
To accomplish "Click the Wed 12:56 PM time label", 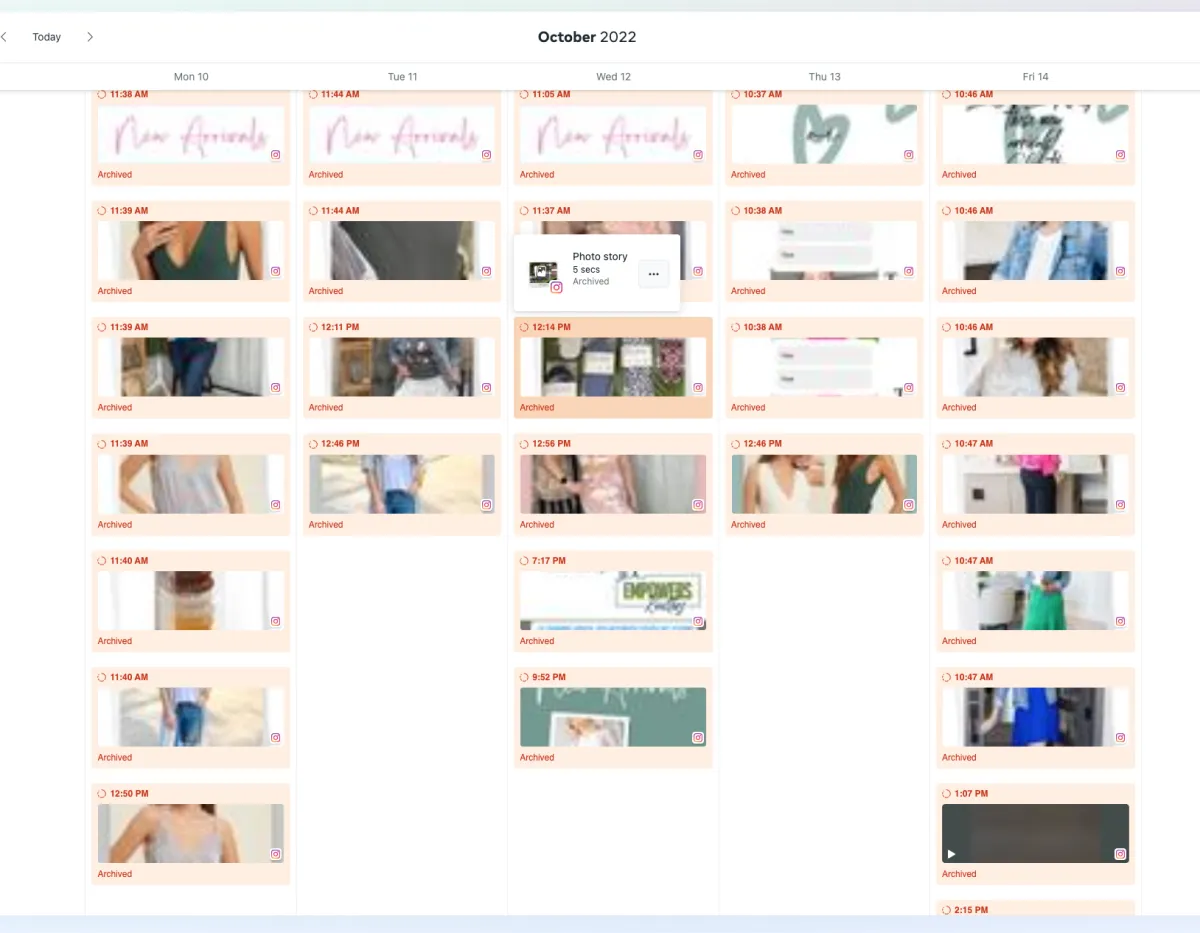I will (x=551, y=444).
